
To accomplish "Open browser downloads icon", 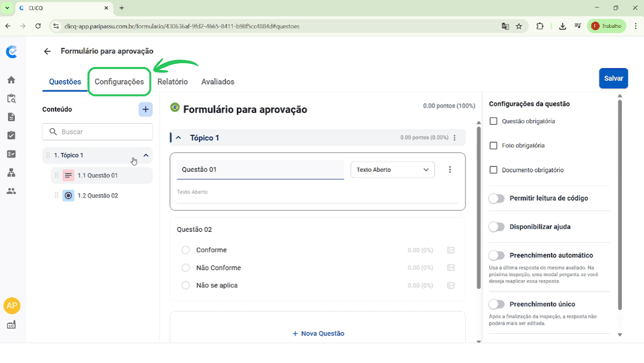I will point(562,26).
